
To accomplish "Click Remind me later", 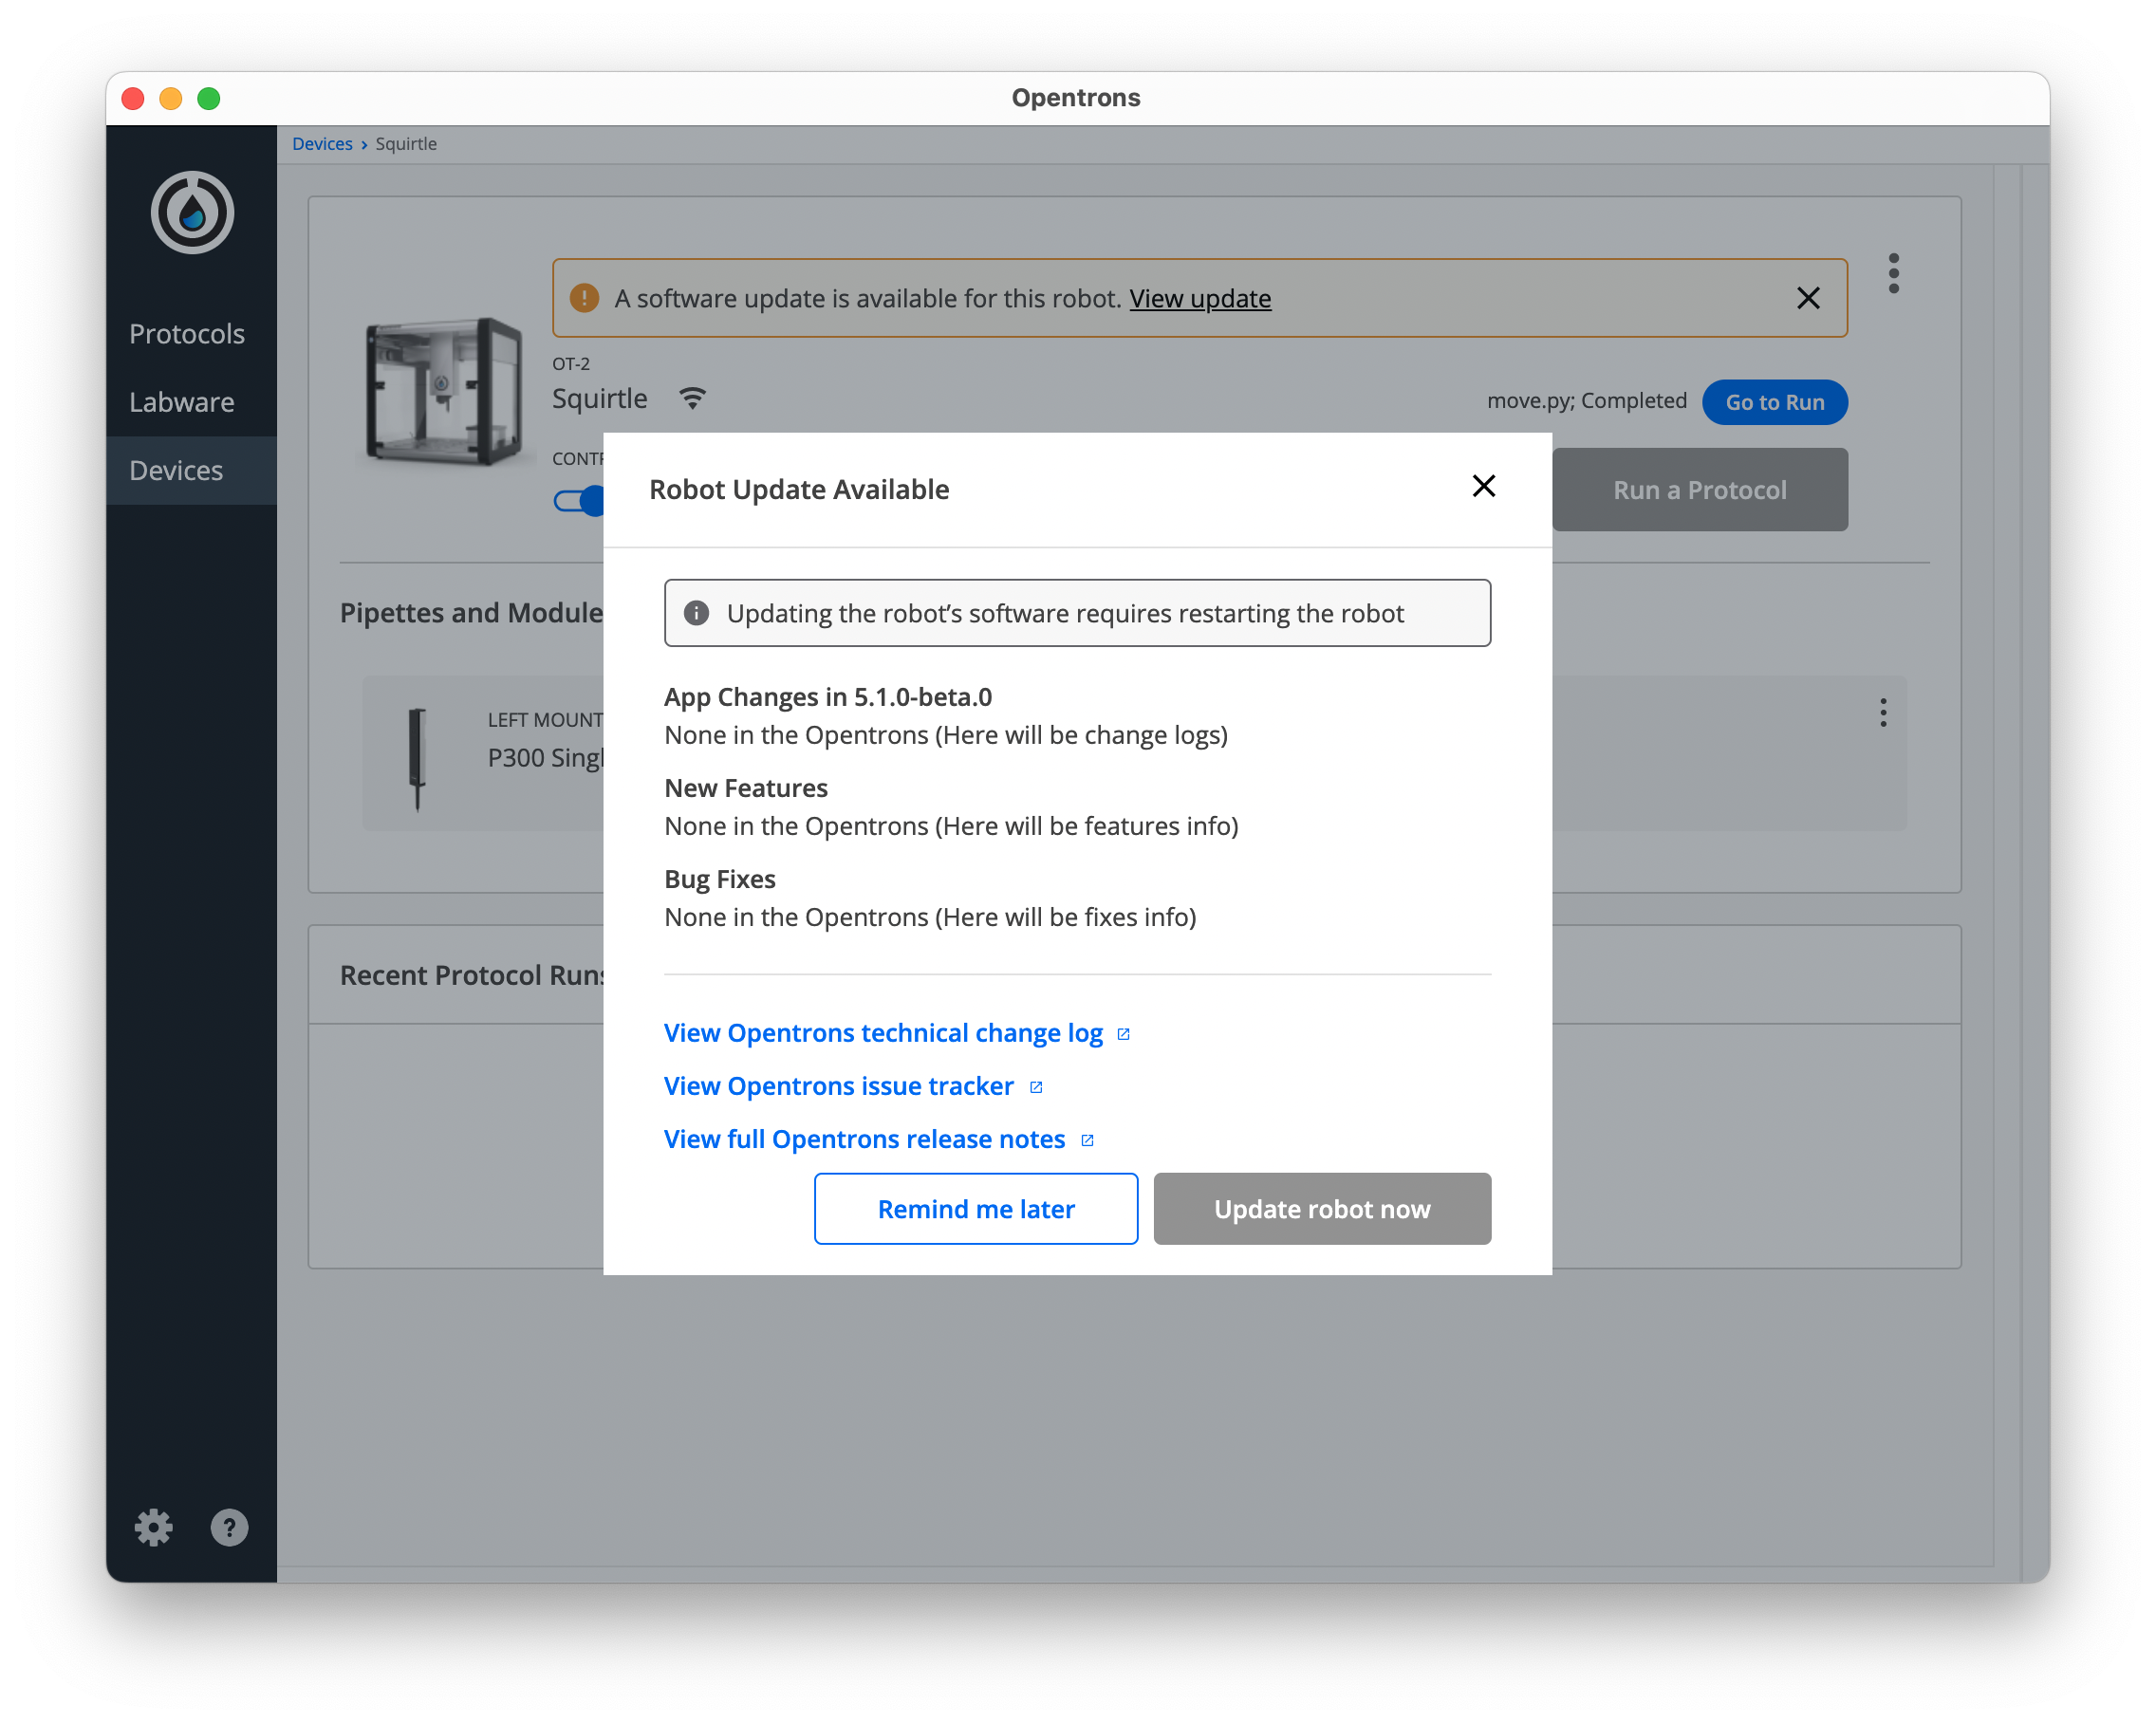I will (x=976, y=1208).
